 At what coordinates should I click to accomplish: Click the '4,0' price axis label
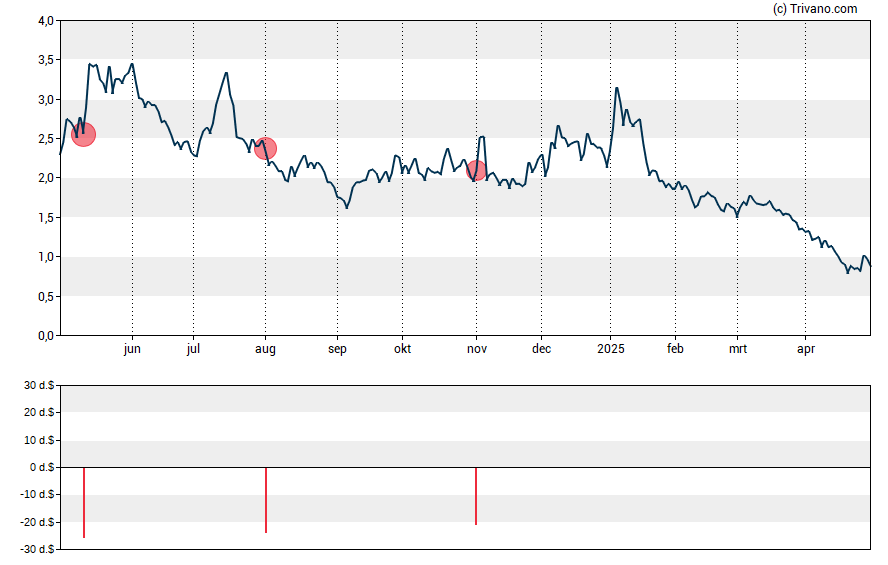coord(46,22)
